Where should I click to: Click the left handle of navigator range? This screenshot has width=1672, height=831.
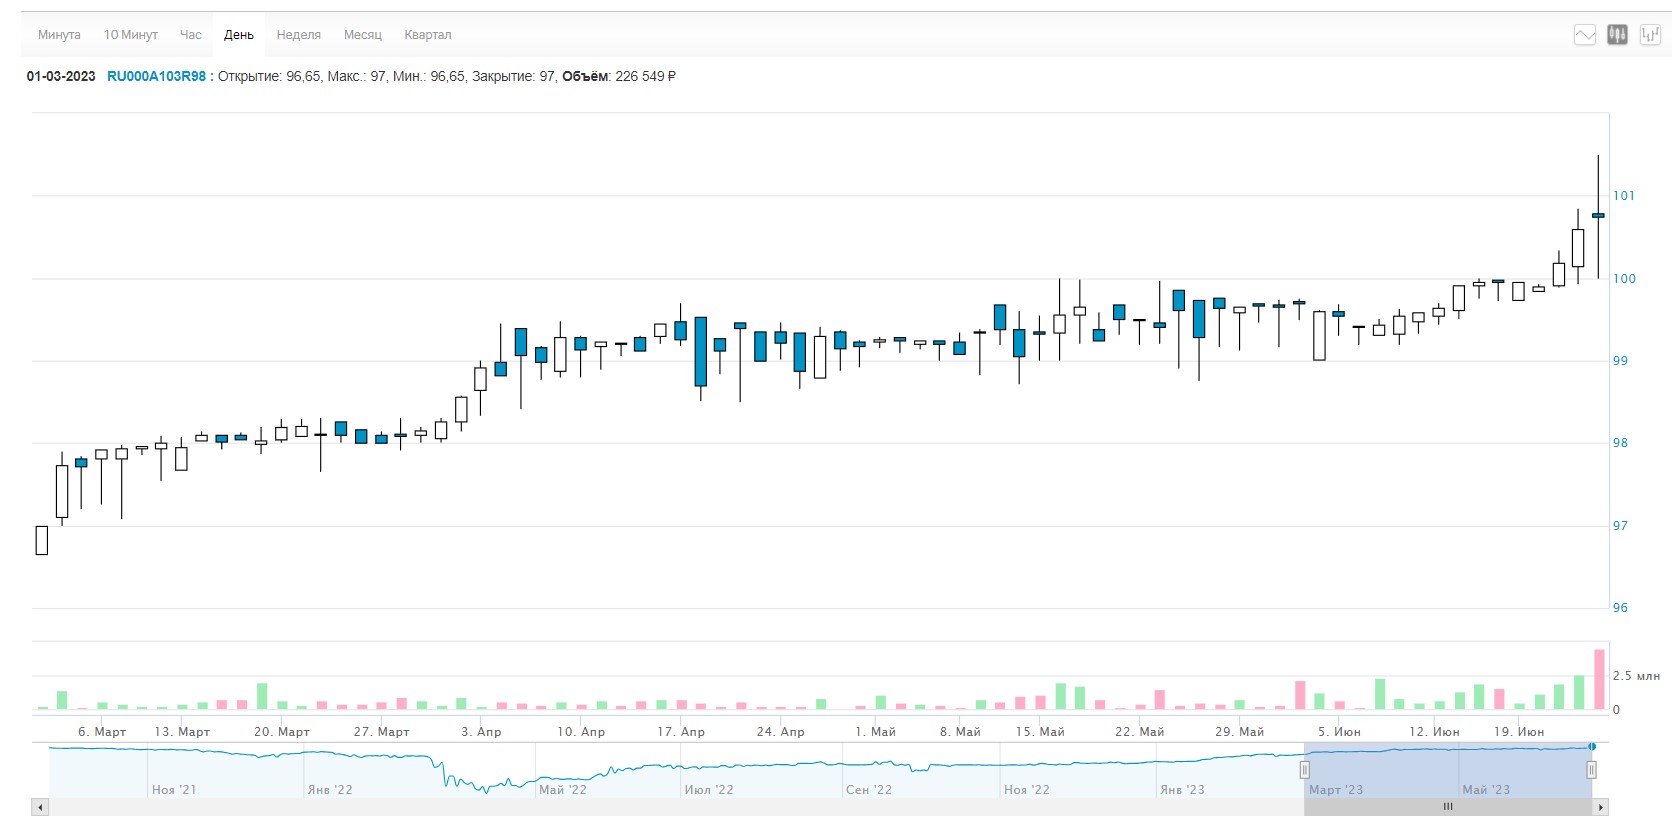tap(1304, 770)
